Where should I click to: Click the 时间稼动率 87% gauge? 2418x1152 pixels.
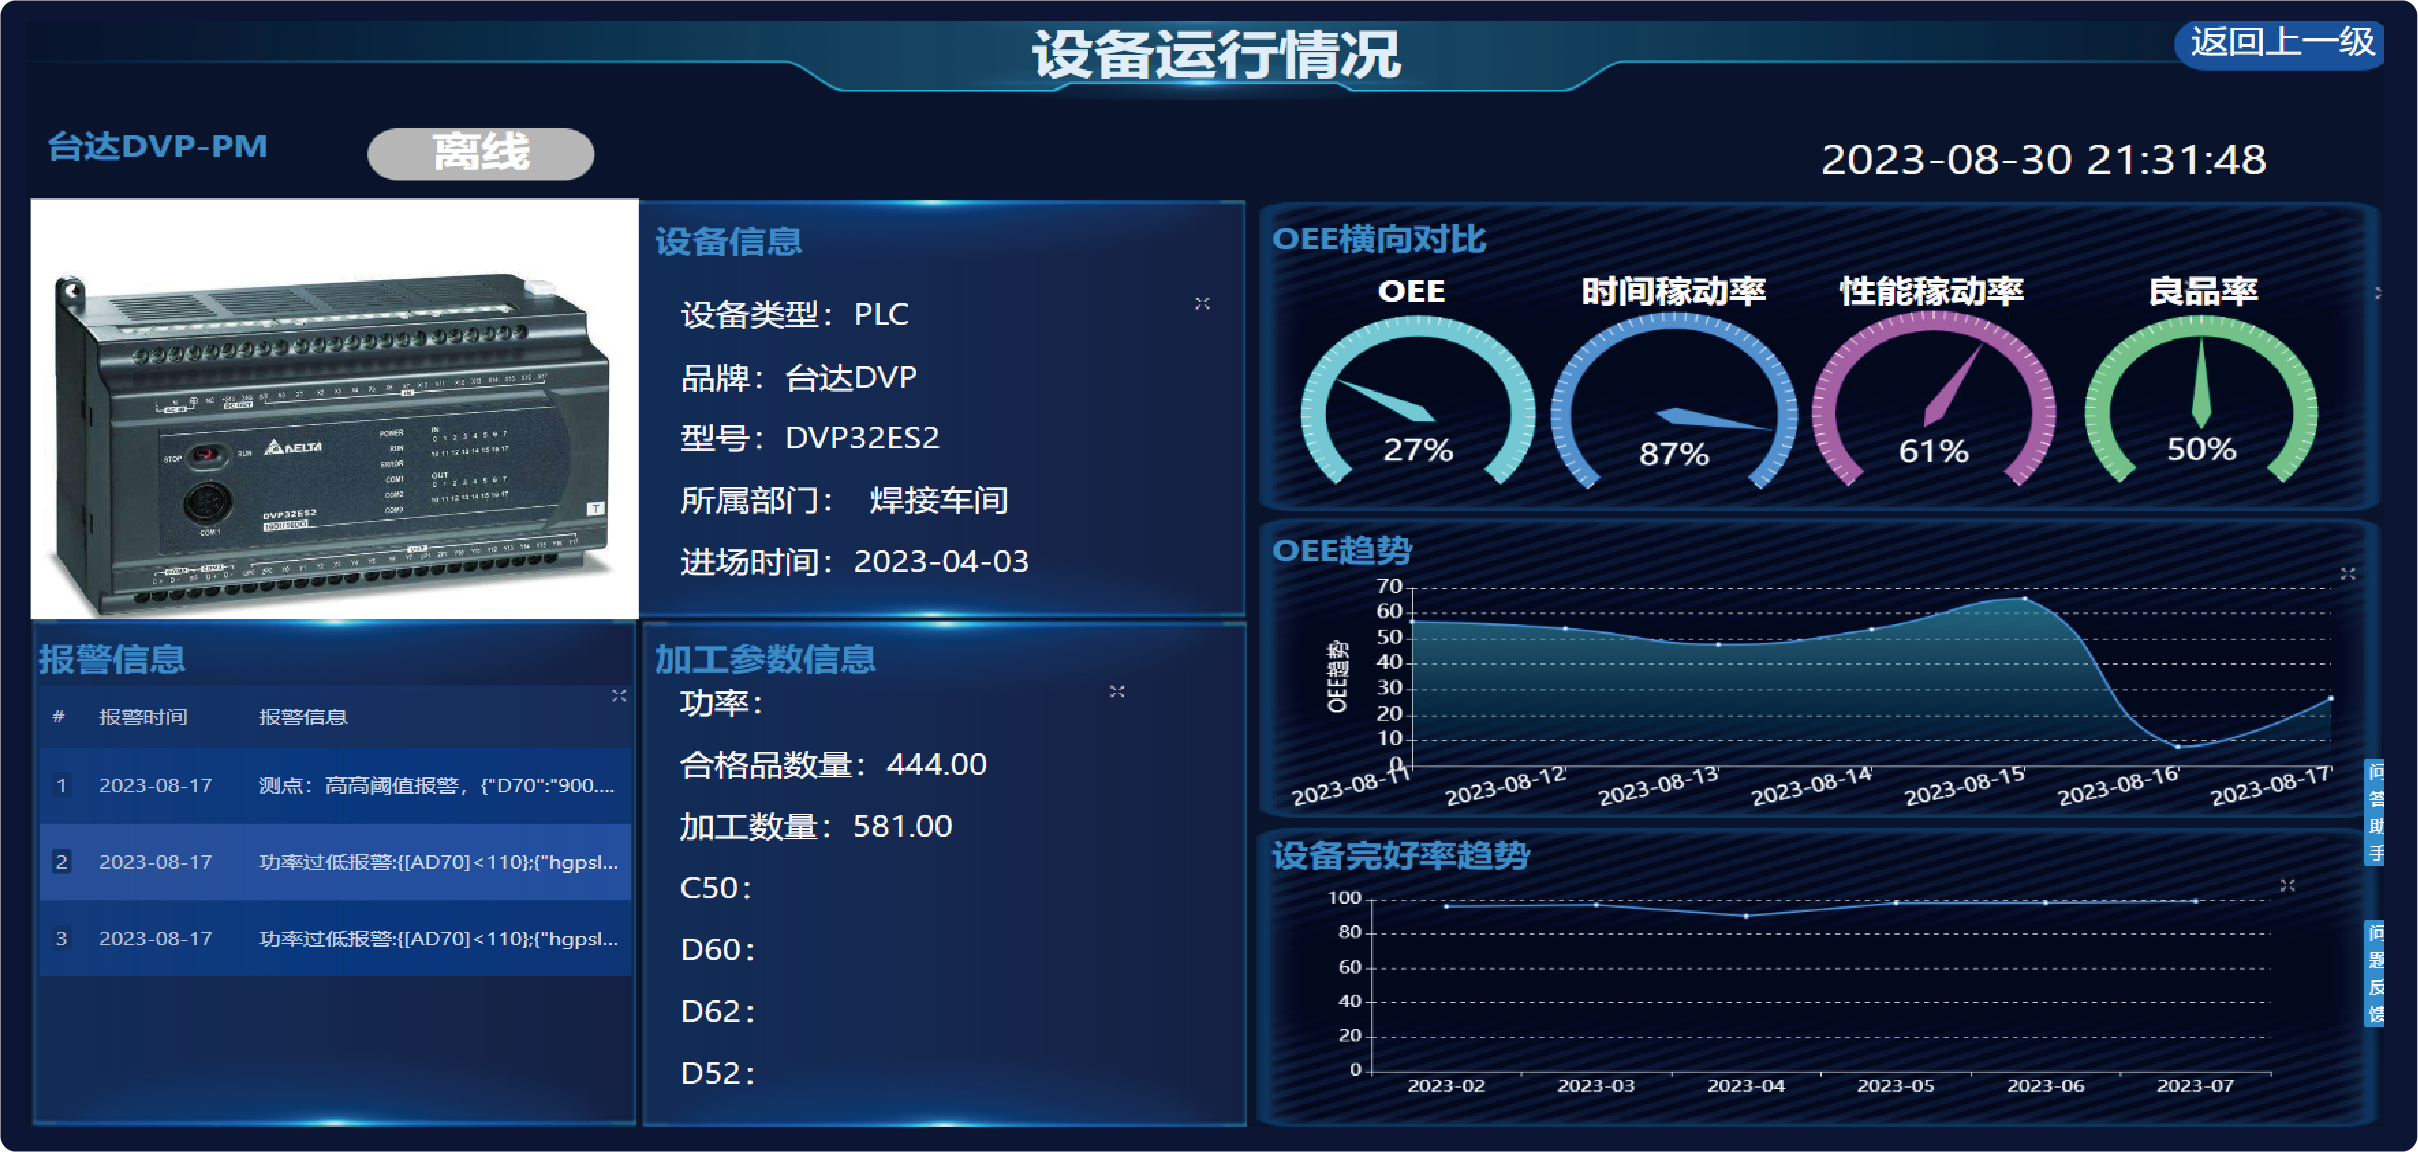(x=1673, y=401)
